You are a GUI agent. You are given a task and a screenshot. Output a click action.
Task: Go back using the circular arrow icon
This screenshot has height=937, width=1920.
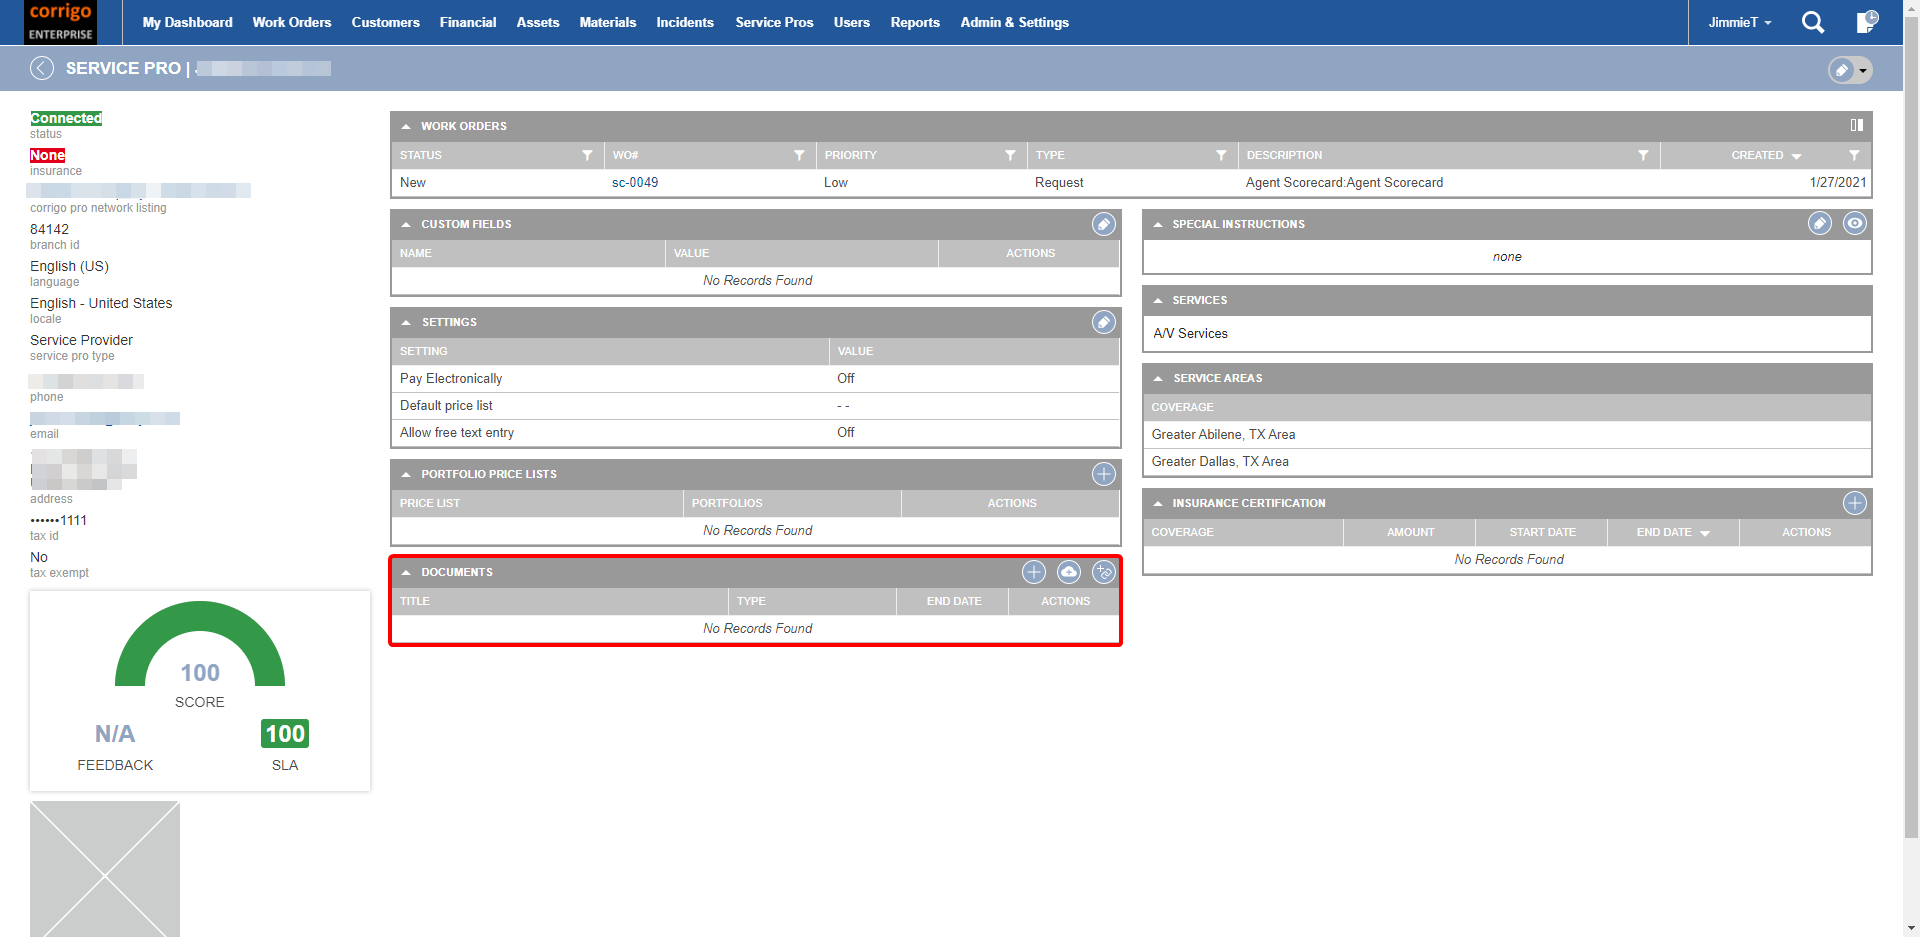pyautogui.click(x=42, y=68)
